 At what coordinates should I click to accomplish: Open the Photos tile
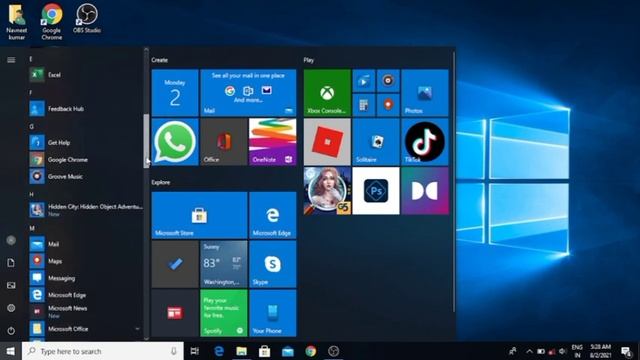424,93
